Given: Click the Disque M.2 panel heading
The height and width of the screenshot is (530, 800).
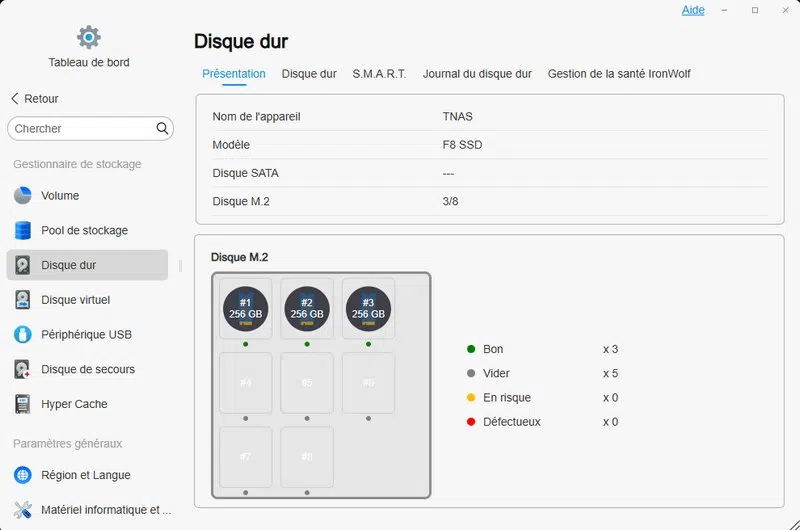Looking at the screenshot, I should [x=240, y=257].
